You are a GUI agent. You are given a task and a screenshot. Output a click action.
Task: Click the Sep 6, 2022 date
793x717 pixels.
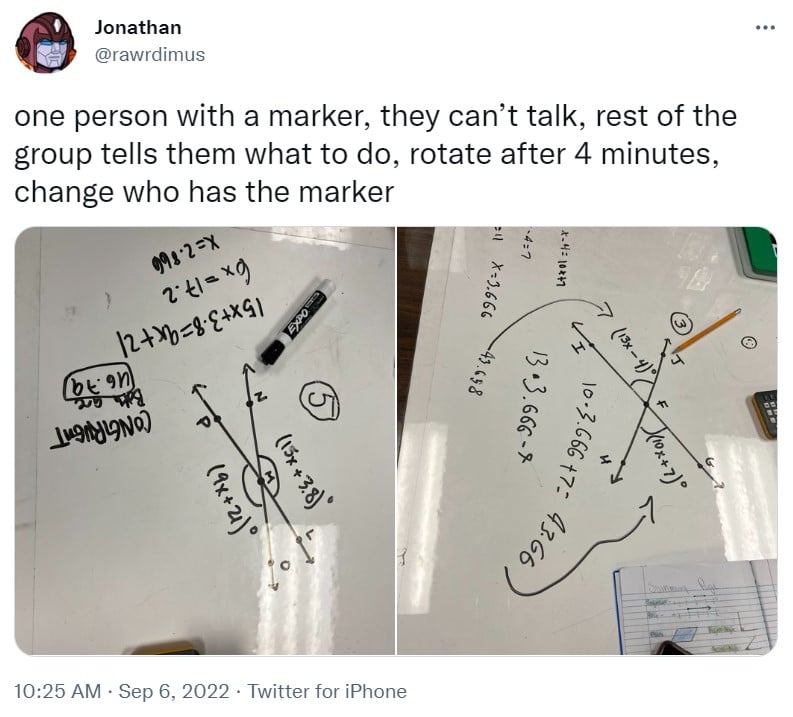click(173, 691)
